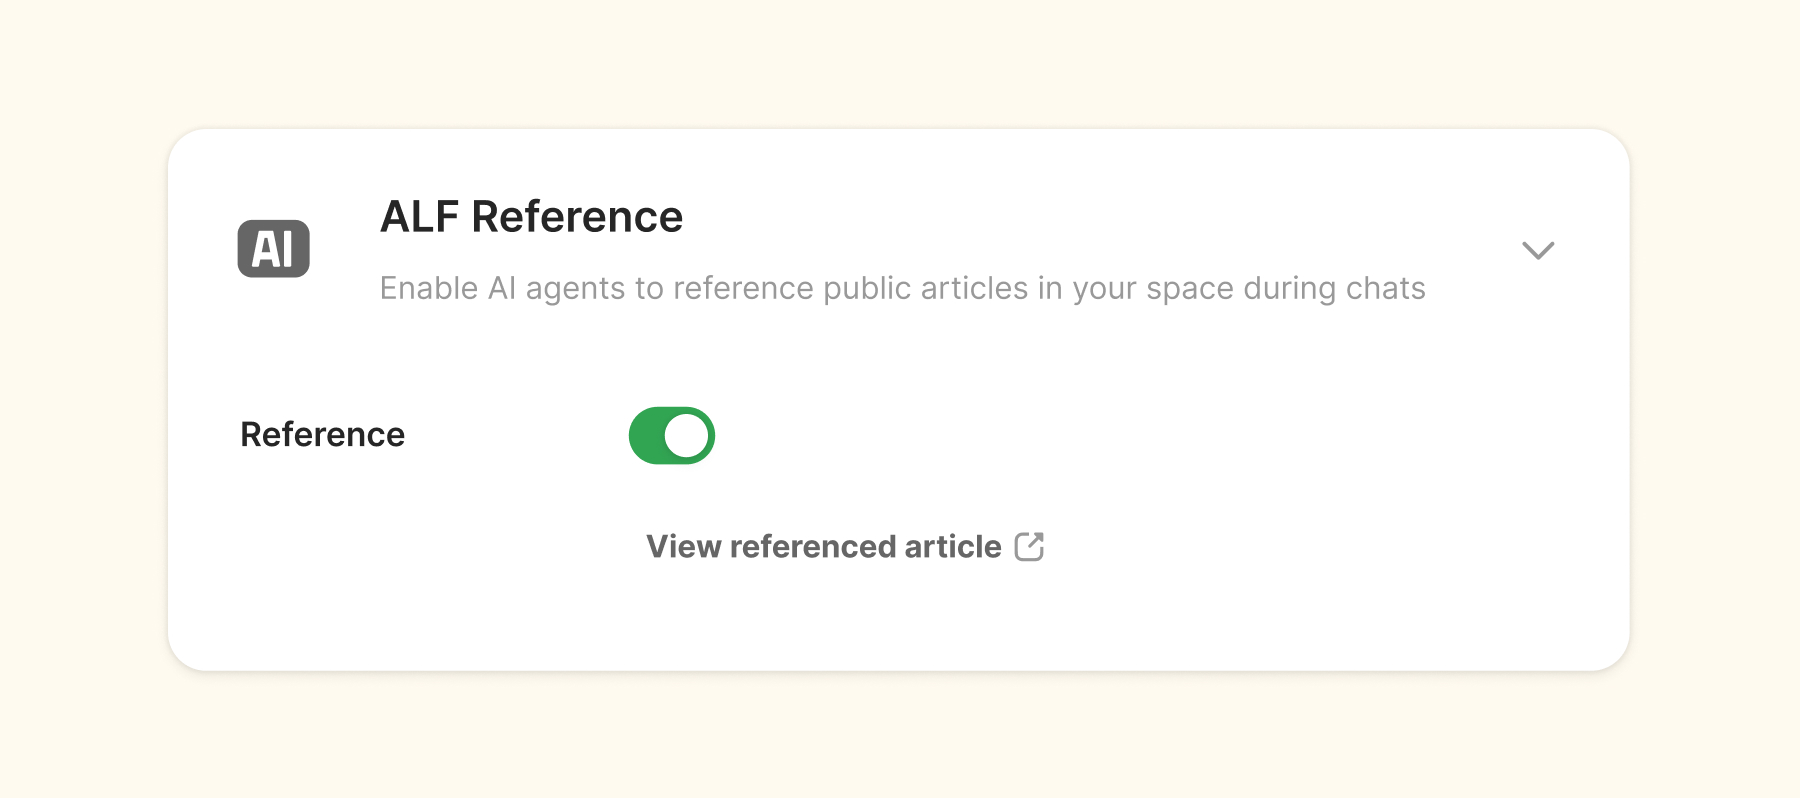Viewport: 1800px width, 798px height.
Task: Click the down arrow beside ALF Reference
Action: (x=1537, y=250)
